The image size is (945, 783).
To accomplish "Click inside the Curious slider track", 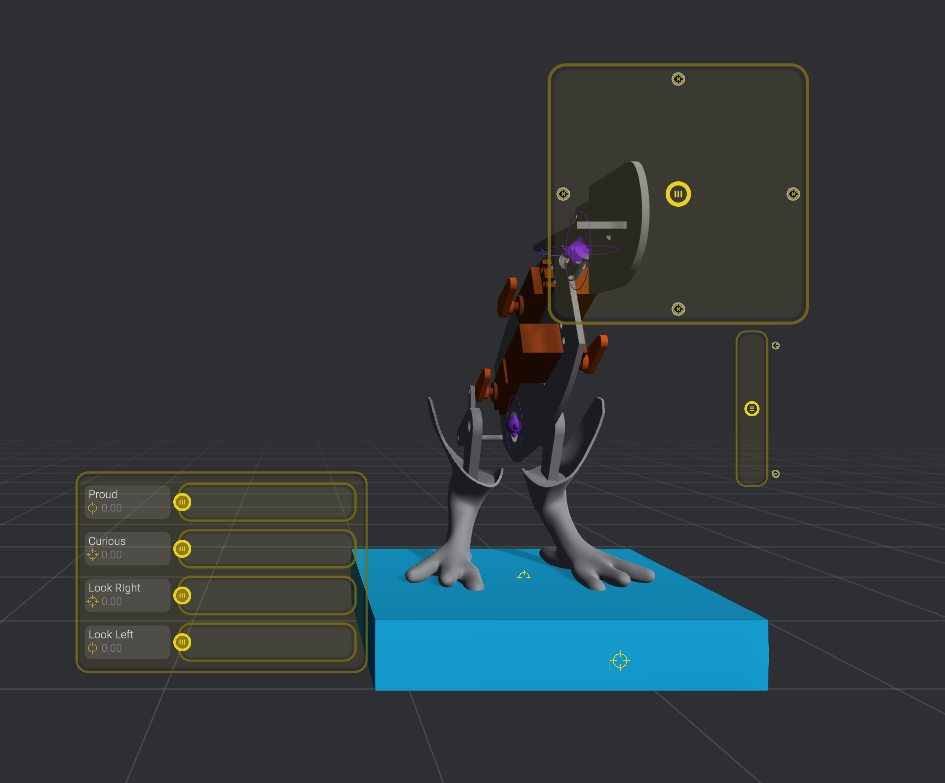I will click(x=267, y=549).
